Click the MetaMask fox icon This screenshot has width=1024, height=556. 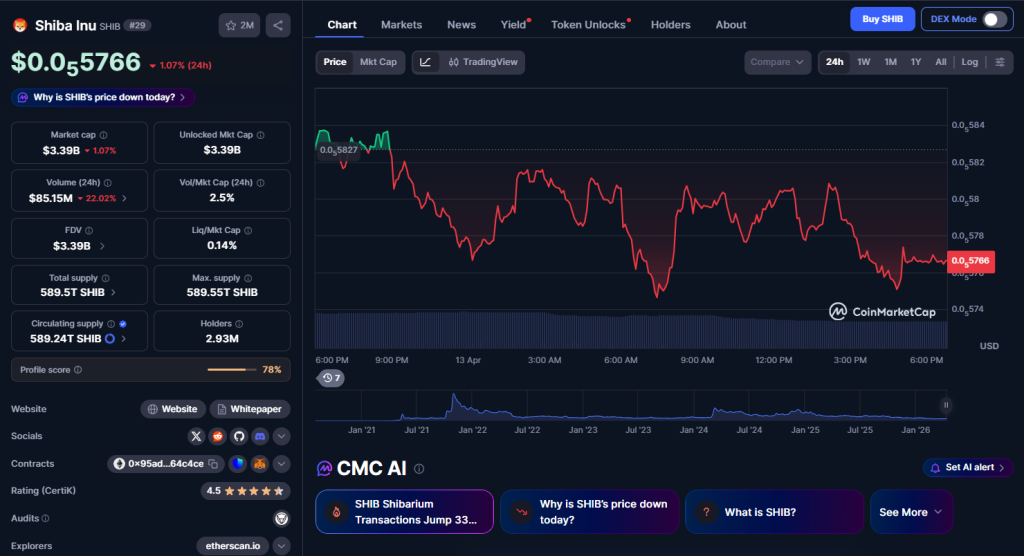click(259, 464)
